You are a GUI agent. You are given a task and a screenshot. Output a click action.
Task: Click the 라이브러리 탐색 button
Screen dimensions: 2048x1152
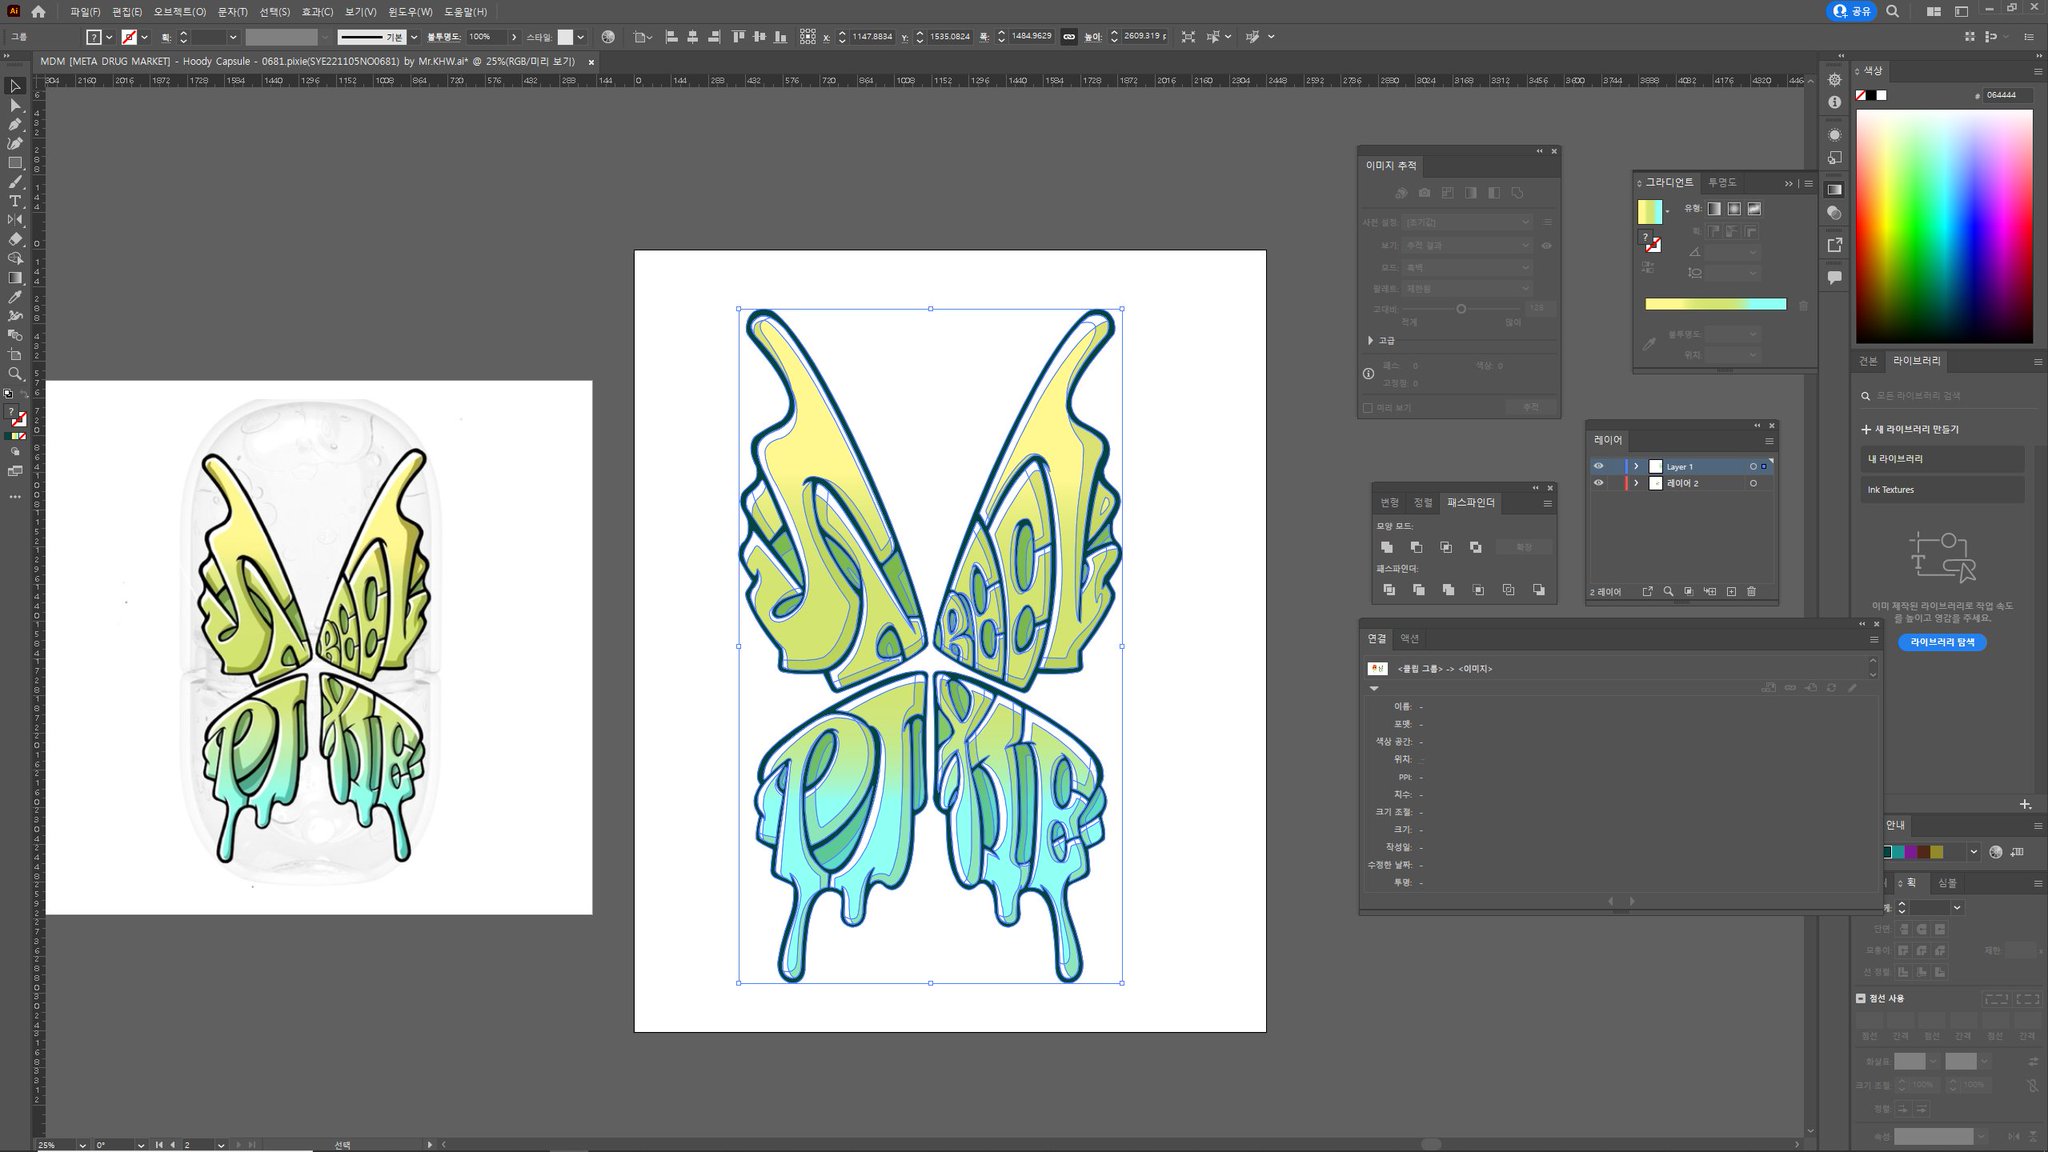pos(1942,642)
